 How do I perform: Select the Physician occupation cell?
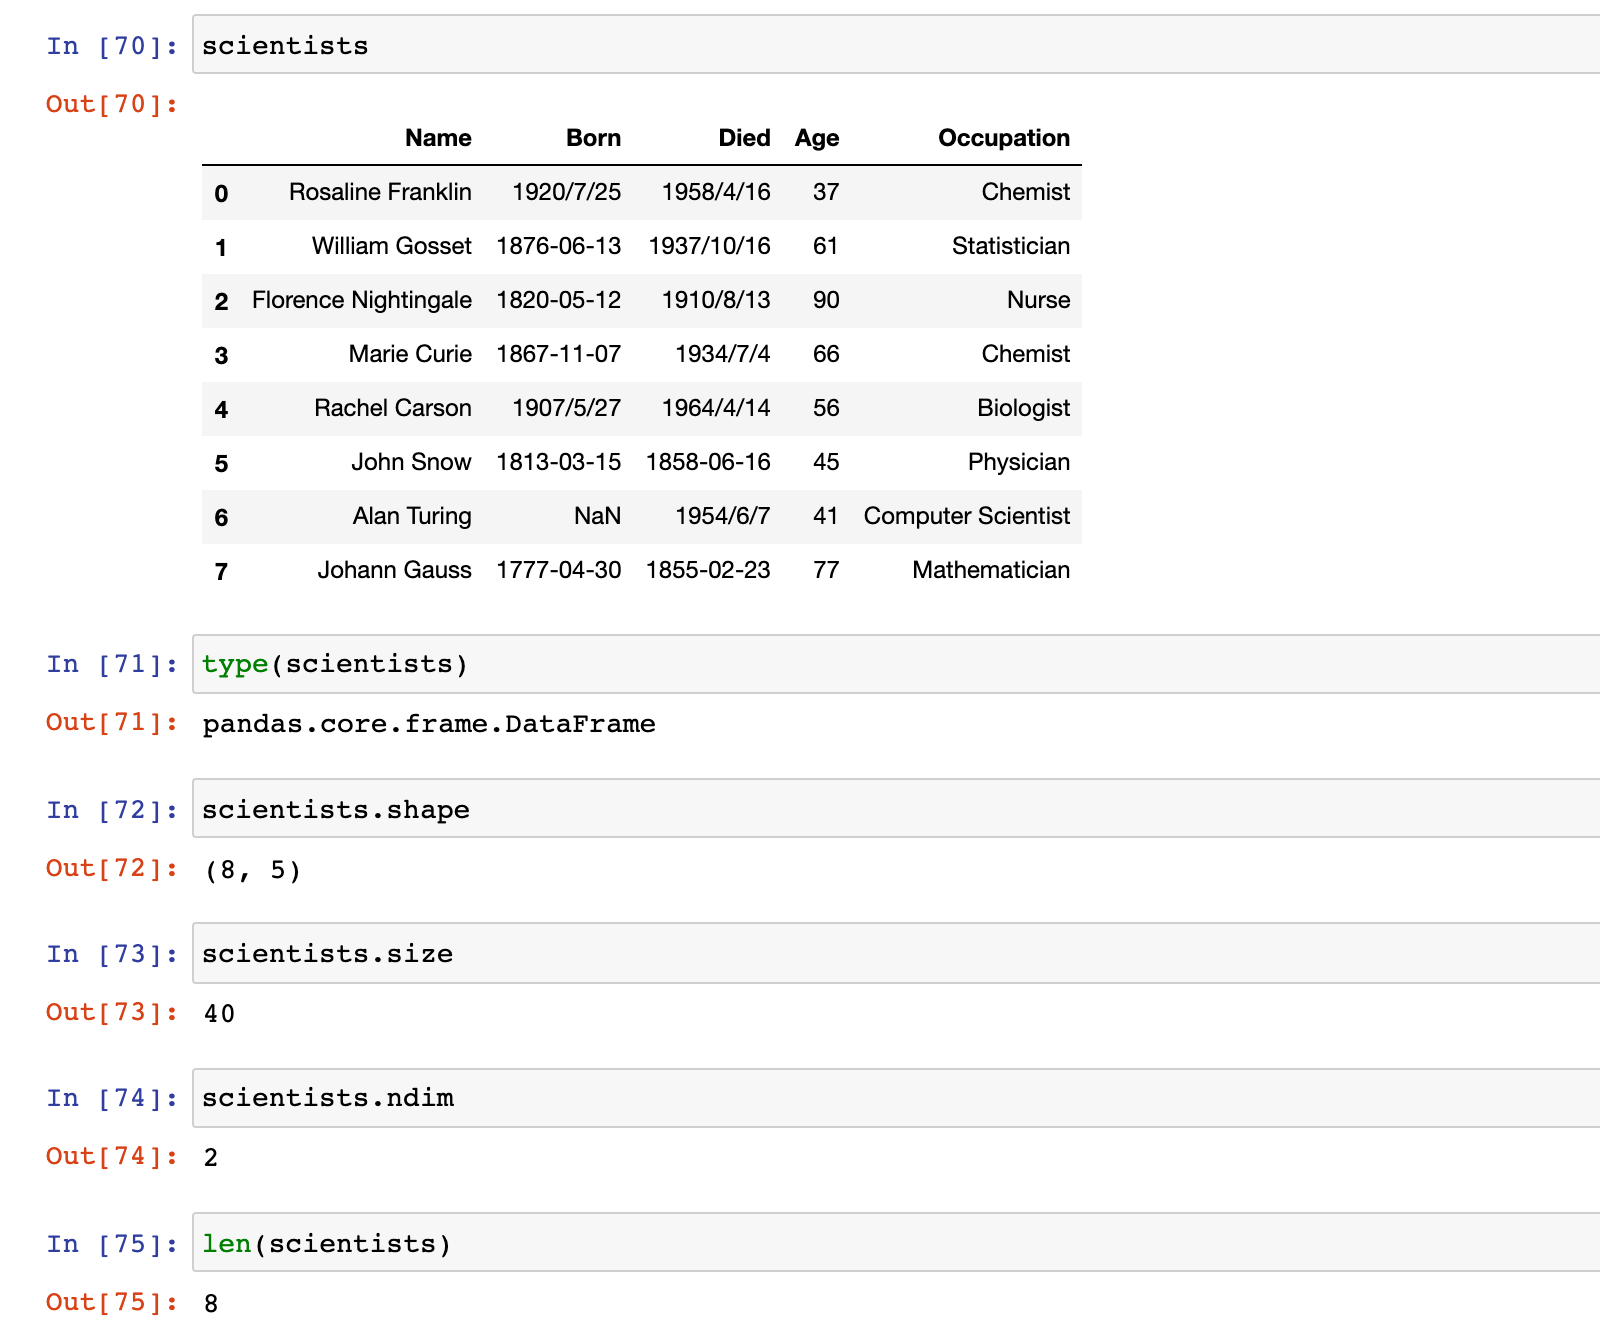[1018, 462]
